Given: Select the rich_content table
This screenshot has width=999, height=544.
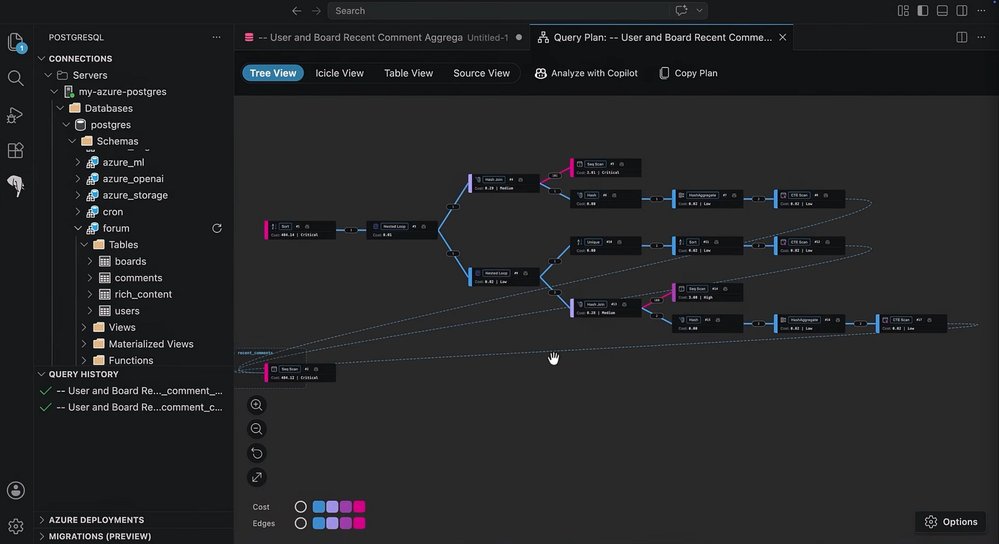Looking at the screenshot, I should click(143, 294).
